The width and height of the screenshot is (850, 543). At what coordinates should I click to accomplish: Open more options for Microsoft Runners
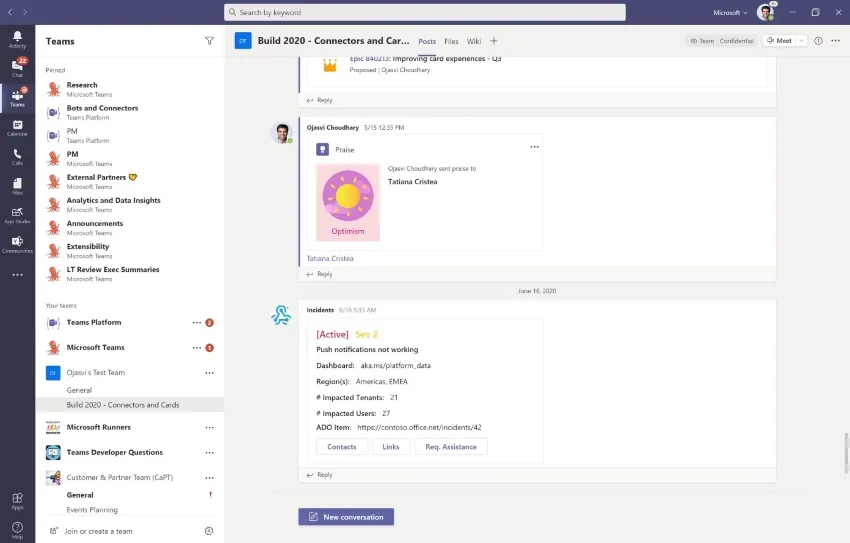coord(209,428)
